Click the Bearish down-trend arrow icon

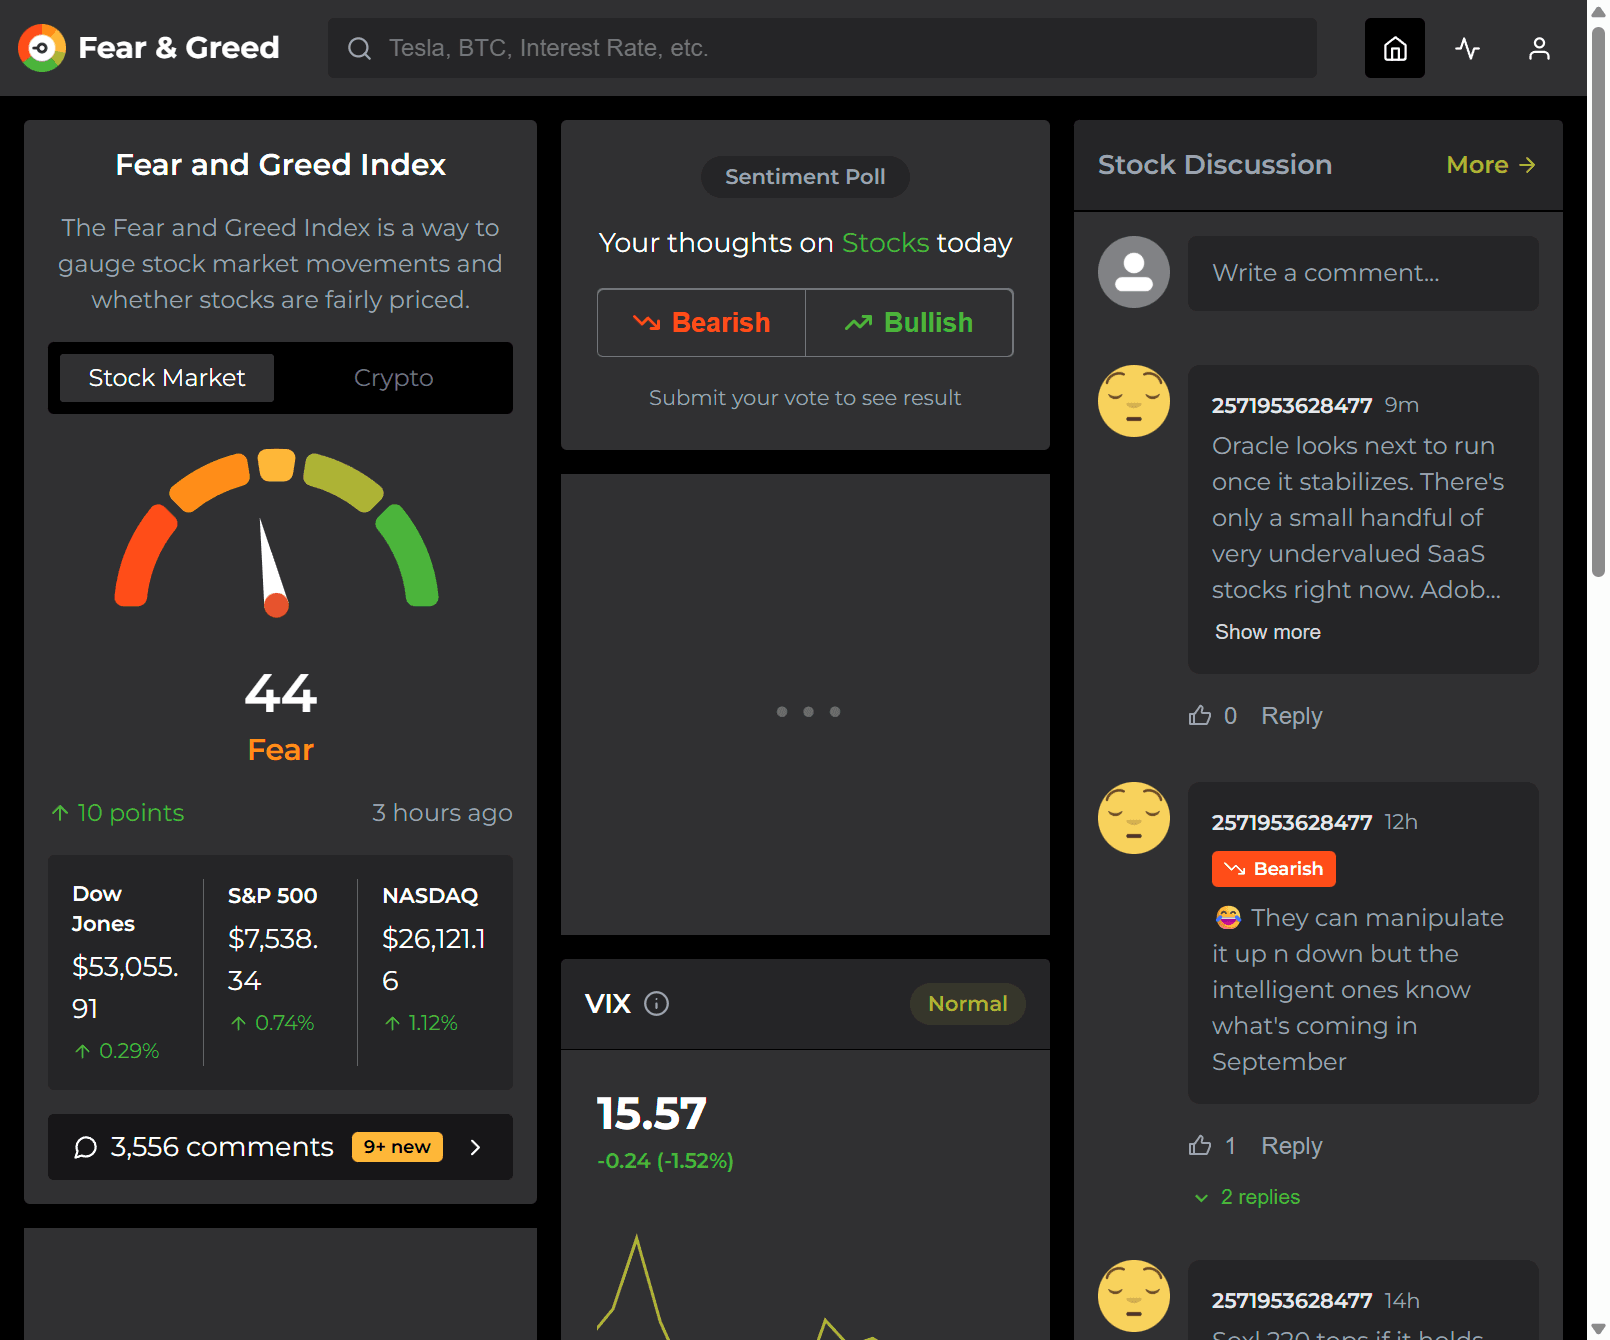(647, 322)
